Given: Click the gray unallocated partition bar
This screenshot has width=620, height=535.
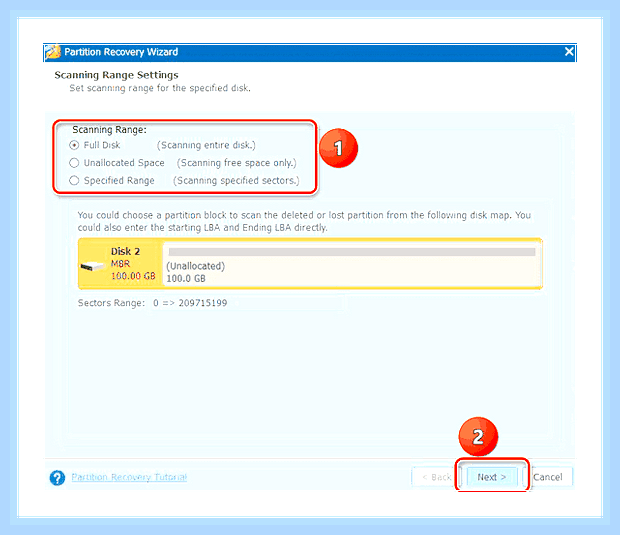Looking at the screenshot, I should pyautogui.click(x=352, y=252).
